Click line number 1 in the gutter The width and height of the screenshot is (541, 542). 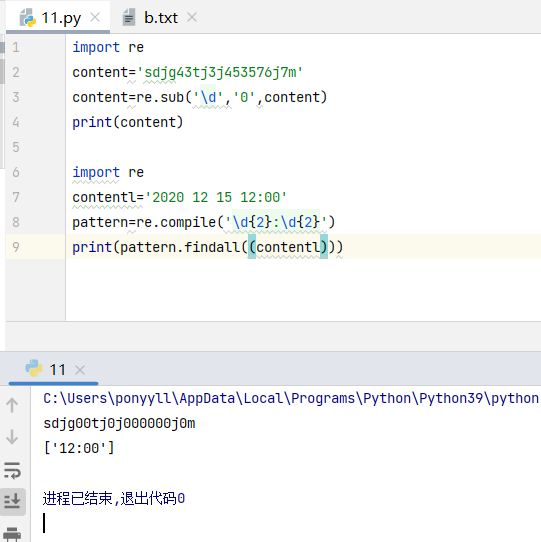[x=16, y=47]
